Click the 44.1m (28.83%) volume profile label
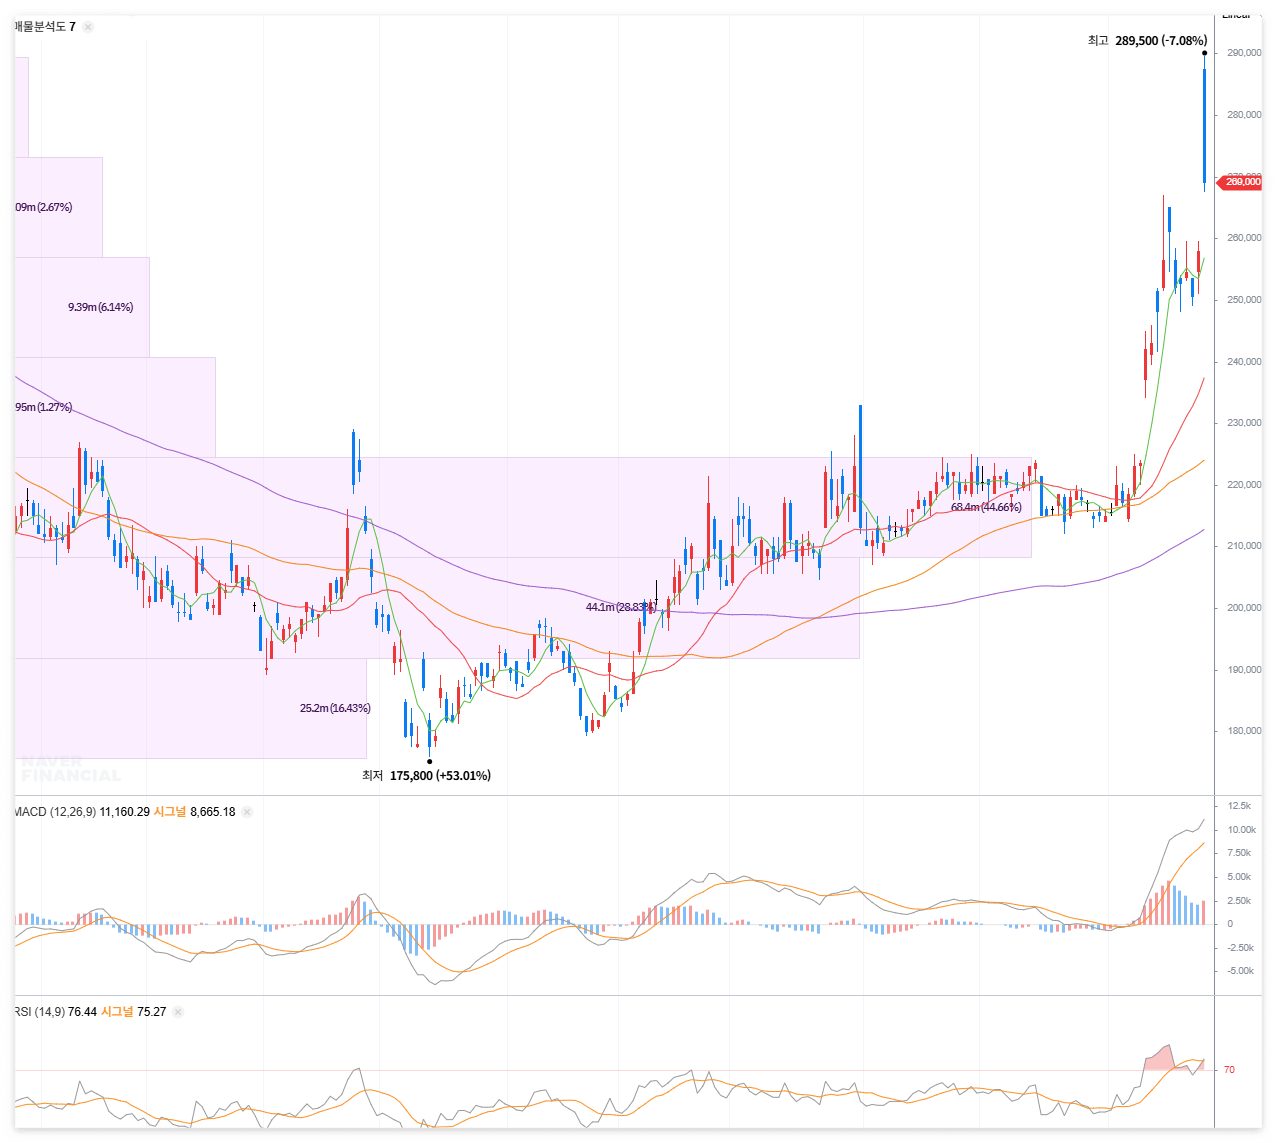Viewport: 1277px width, 1143px height. (620, 608)
